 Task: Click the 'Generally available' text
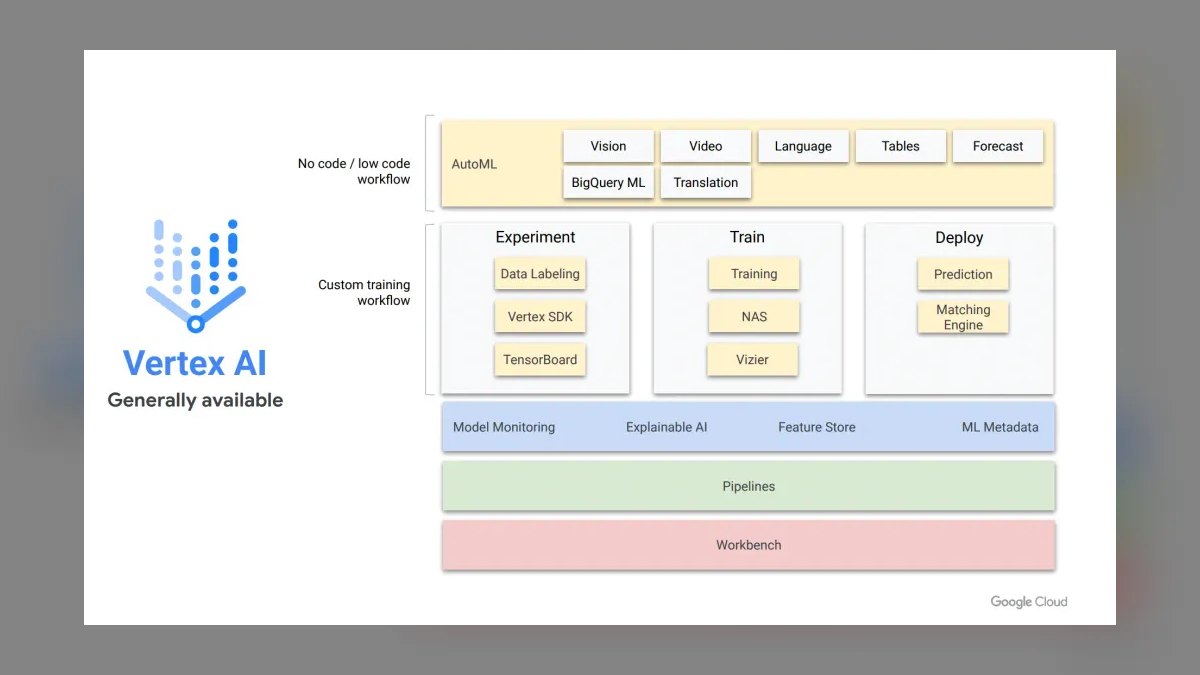[x=195, y=401]
